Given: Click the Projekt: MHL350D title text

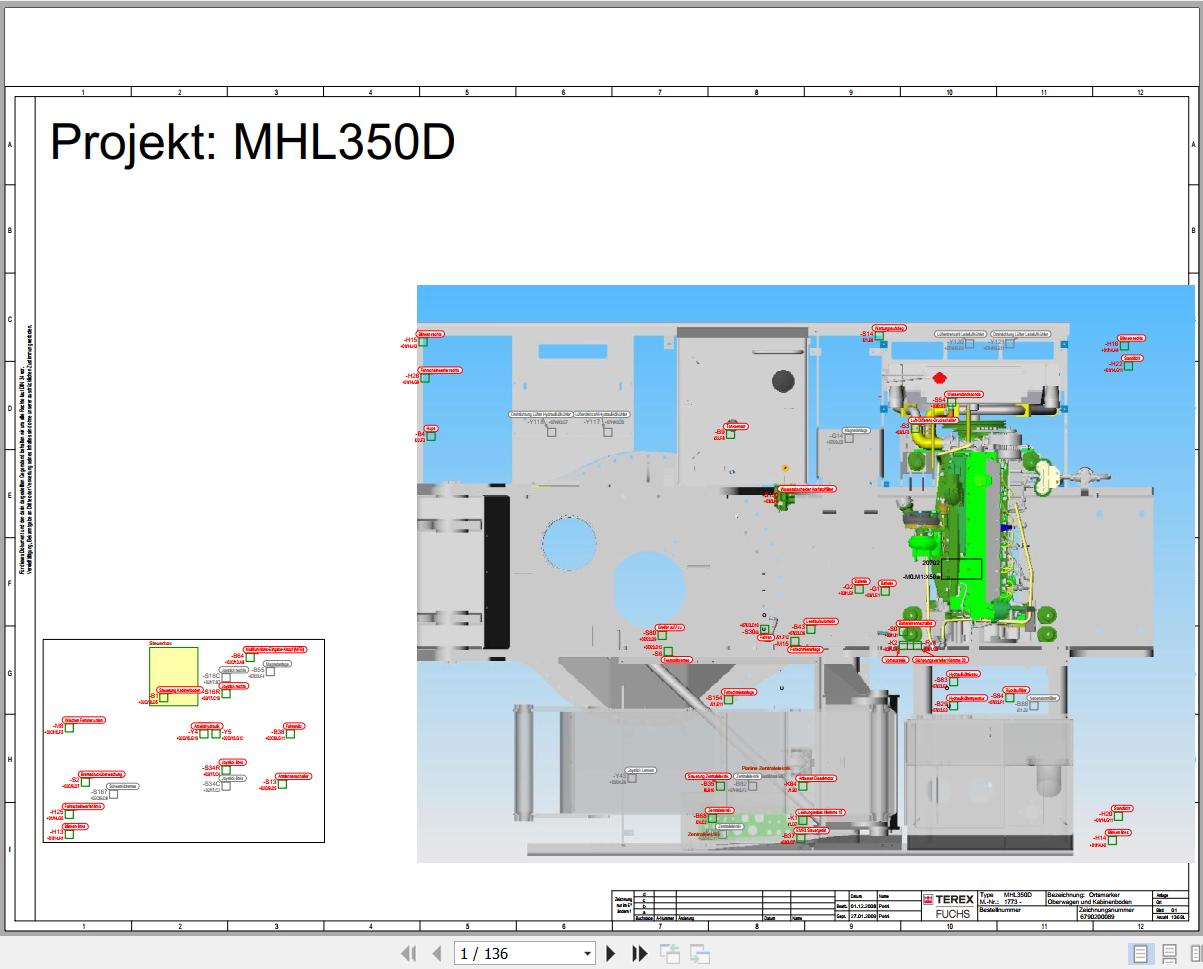Looking at the screenshot, I should [x=252, y=140].
